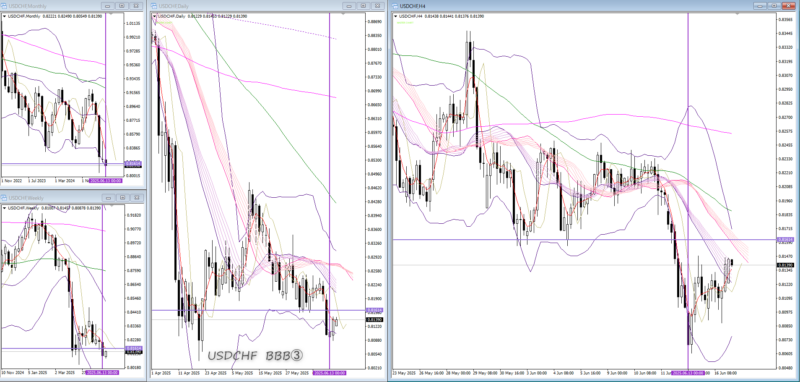Click '10 Nov 2024' on Weekly time axis
The height and width of the screenshot is (382, 800).
click(13, 373)
